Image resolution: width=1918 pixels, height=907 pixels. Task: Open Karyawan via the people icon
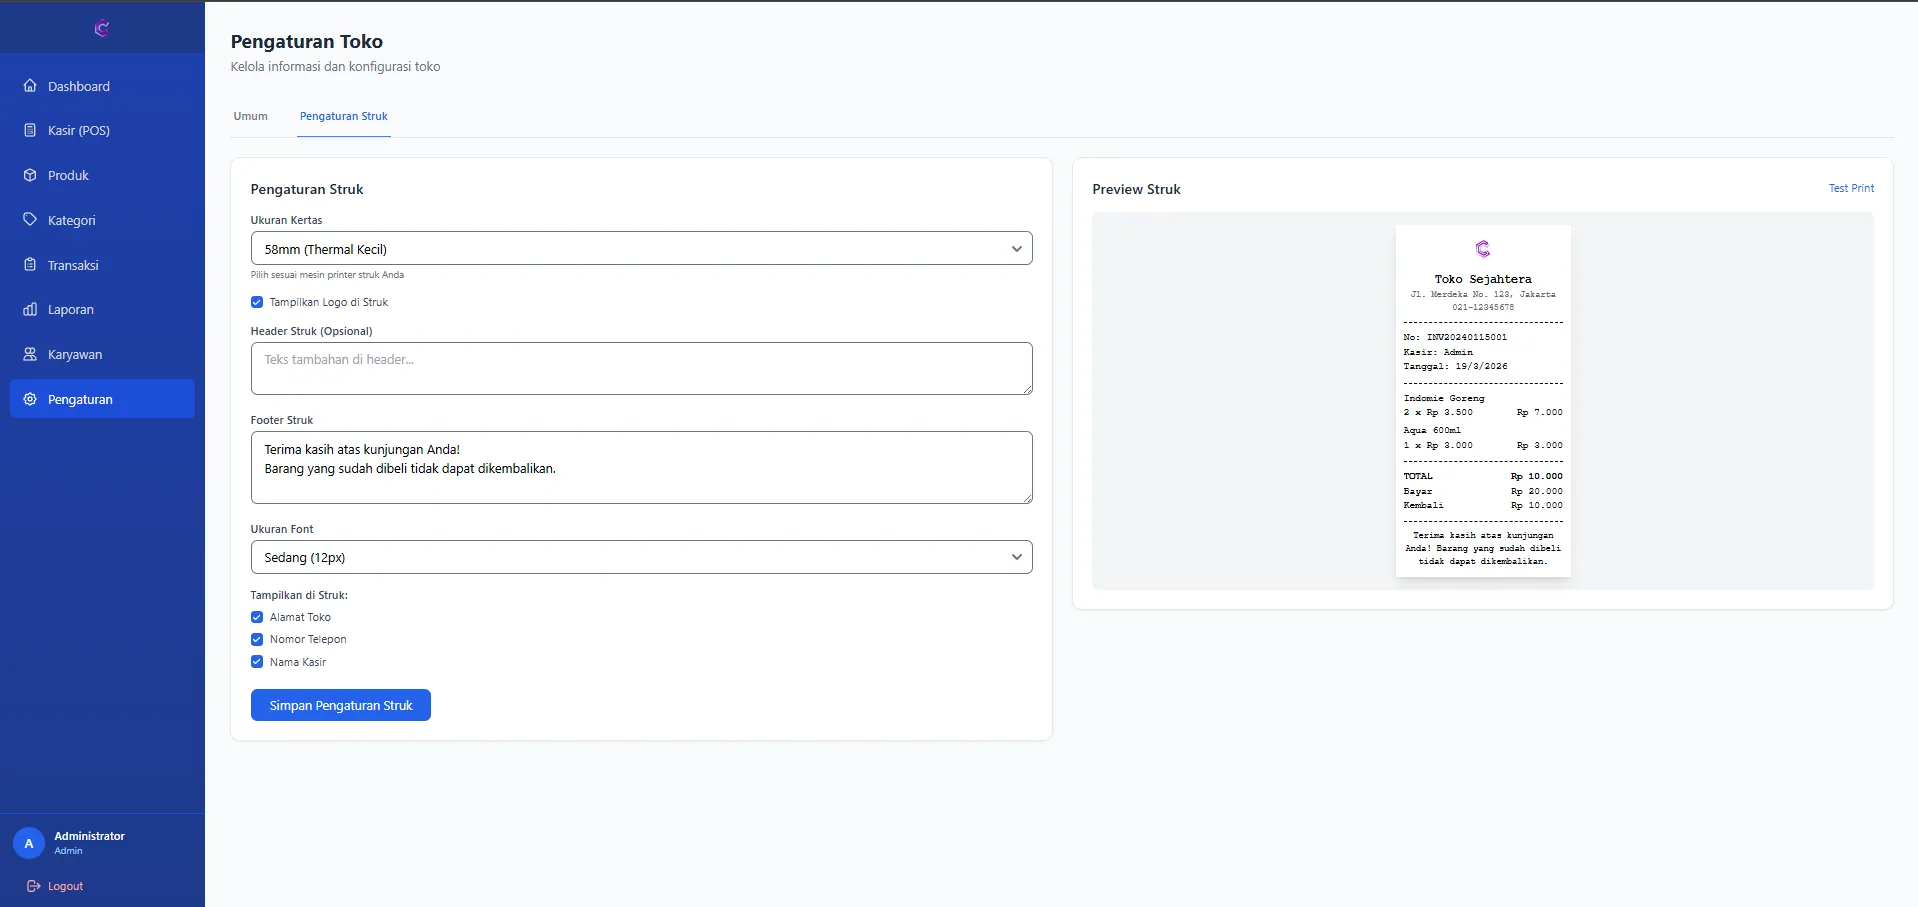pos(30,354)
